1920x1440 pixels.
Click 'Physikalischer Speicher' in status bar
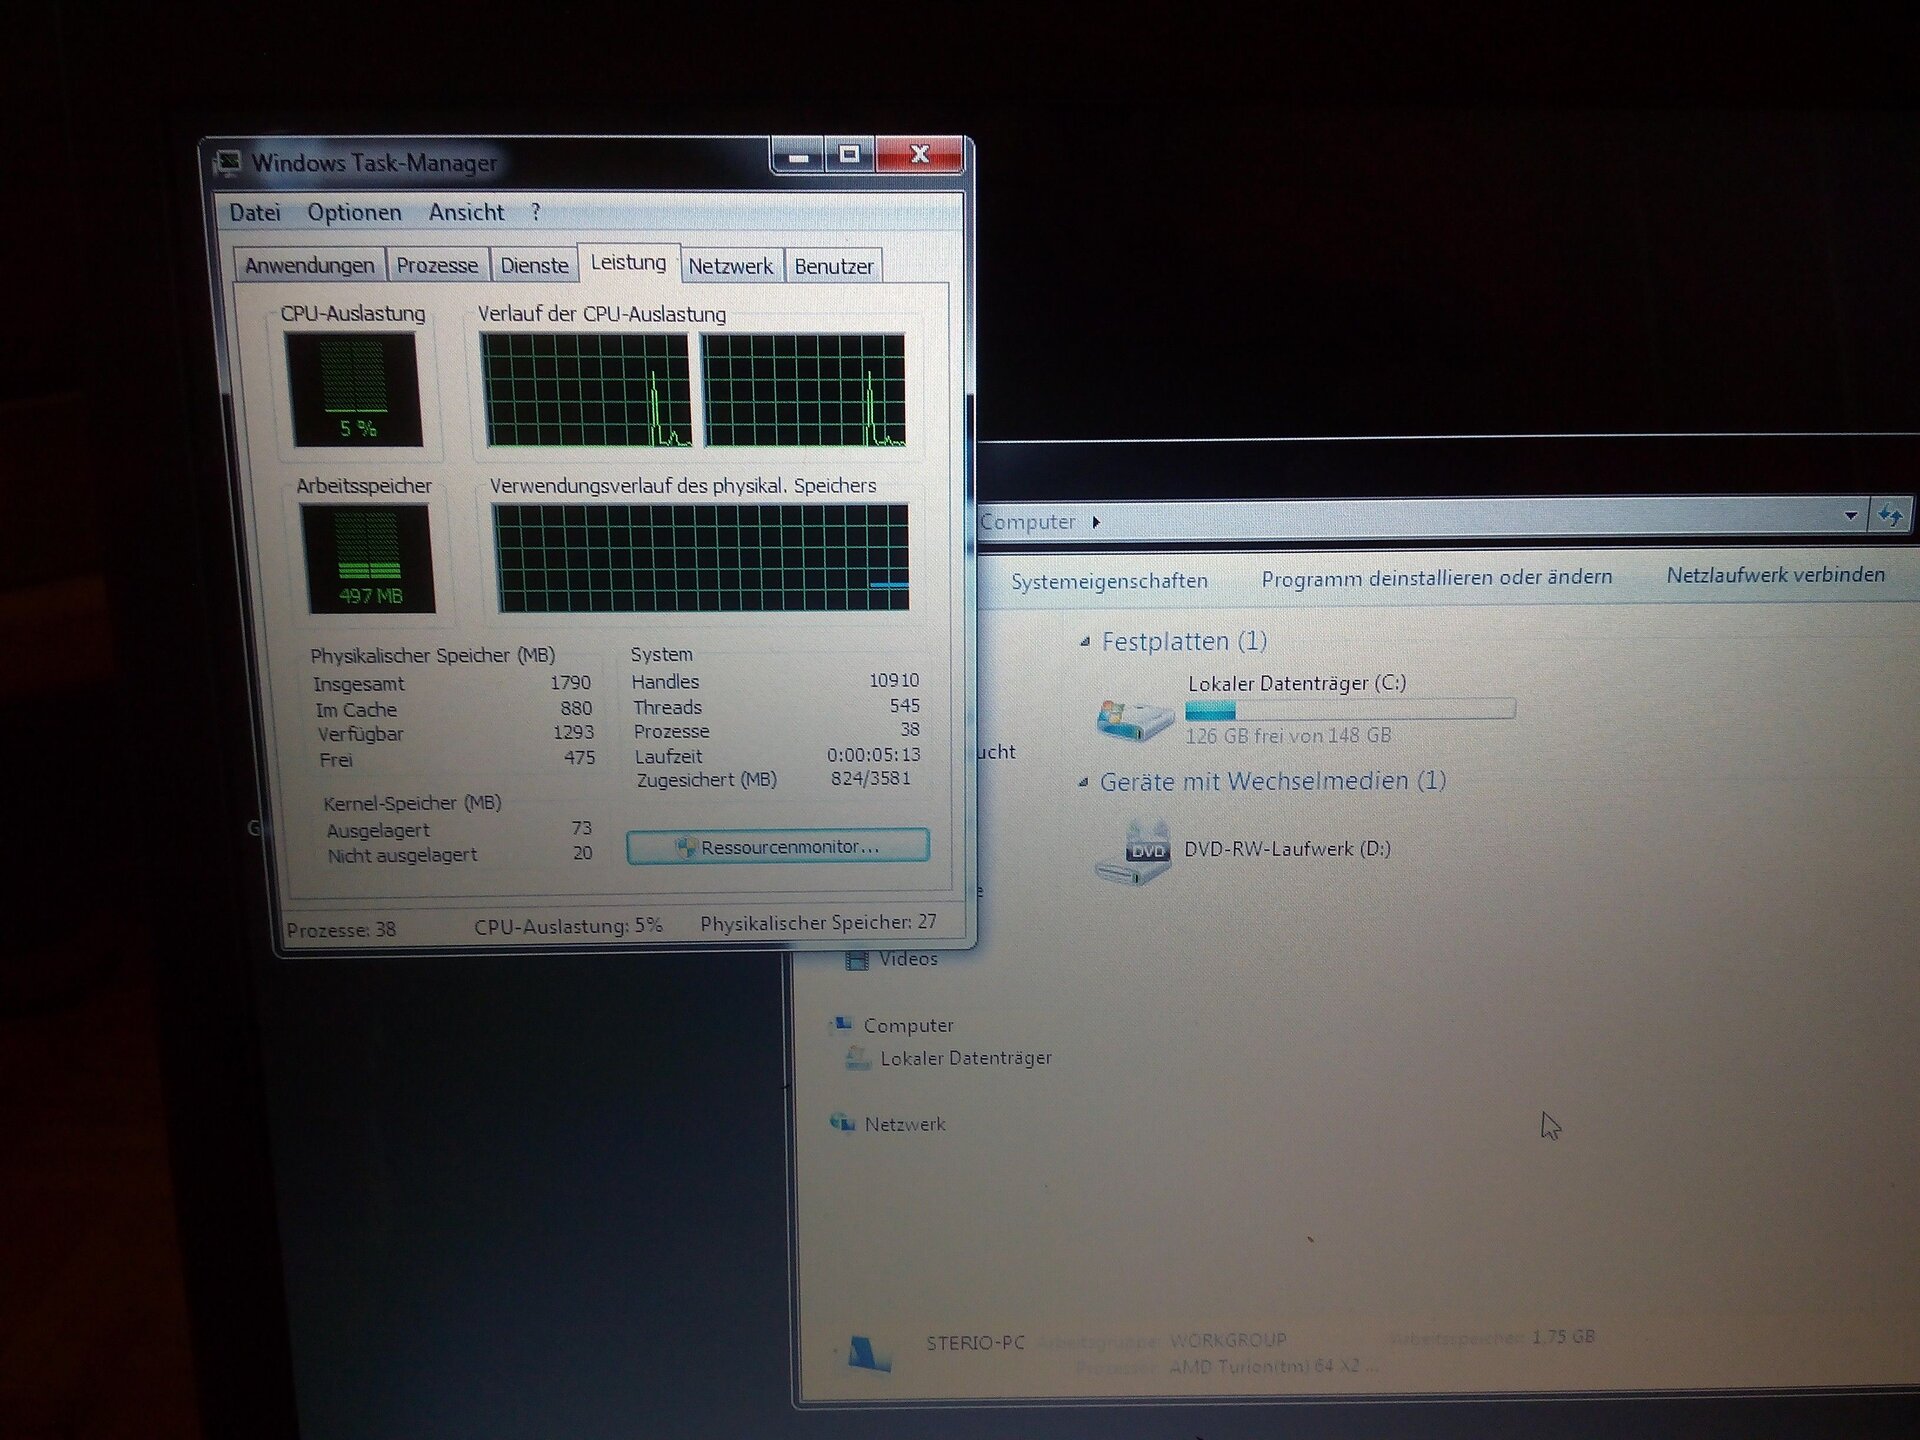pyautogui.click(x=818, y=923)
